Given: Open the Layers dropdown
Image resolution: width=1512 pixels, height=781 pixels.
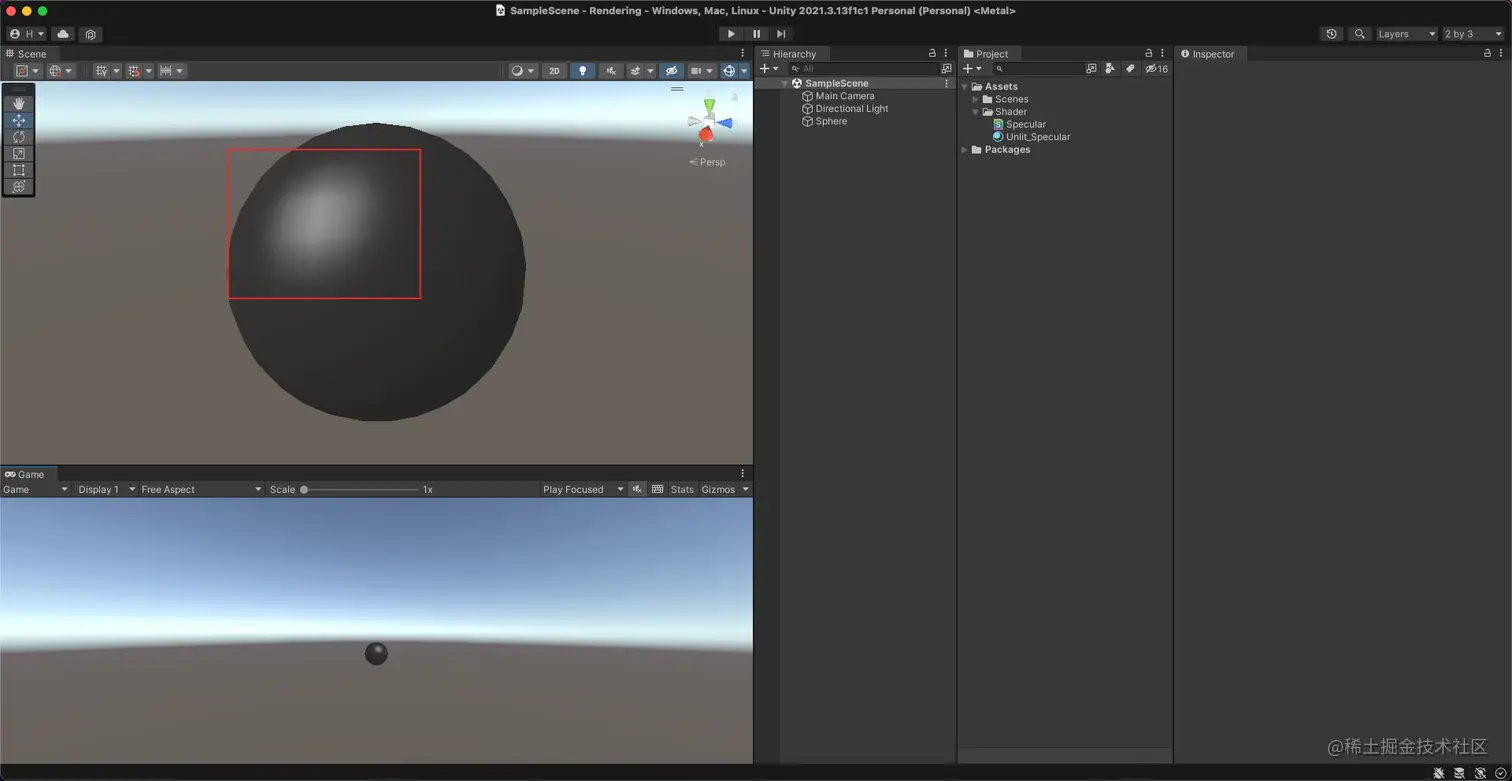Looking at the screenshot, I should pos(1406,34).
